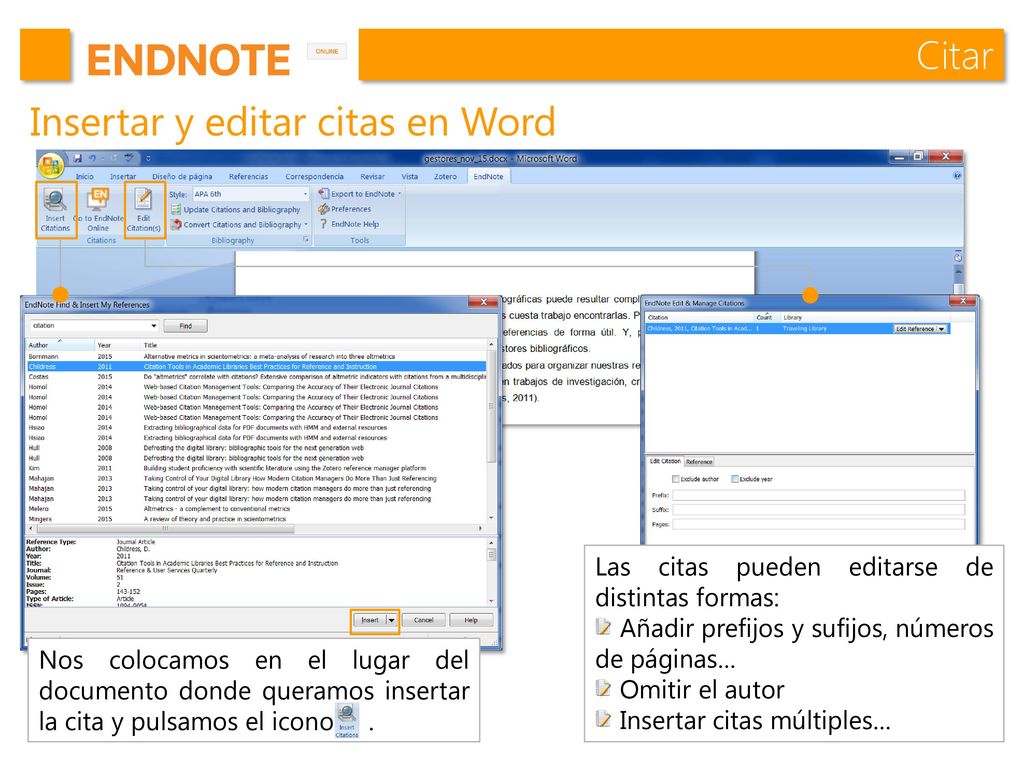Click the Edit Reference button
The height and width of the screenshot is (768, 1024).
tap(915, 329)
